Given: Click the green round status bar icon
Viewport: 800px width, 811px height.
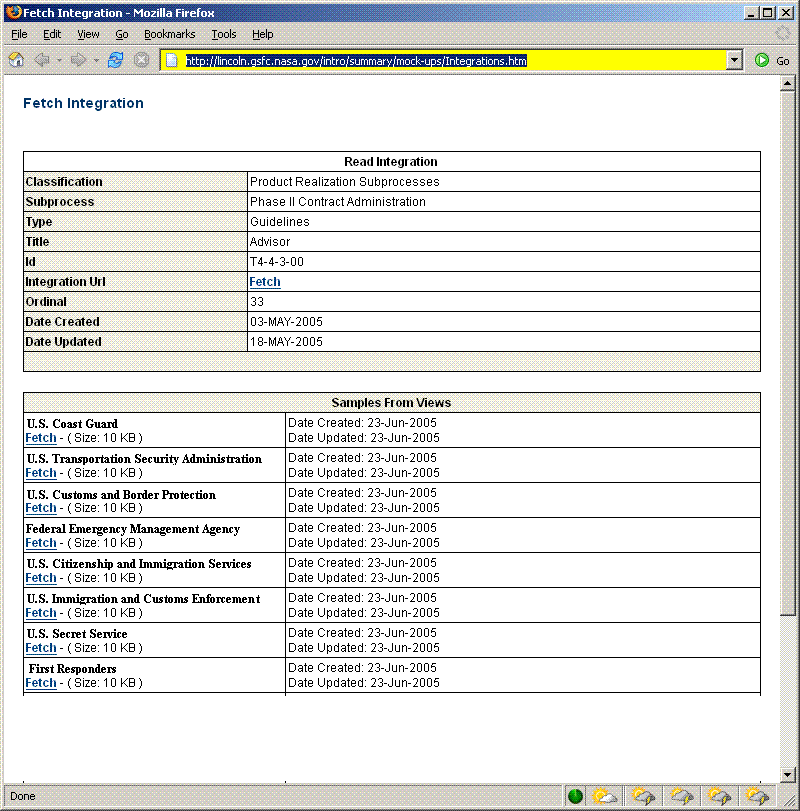Looking at the screenshot, I should point(575,796).
